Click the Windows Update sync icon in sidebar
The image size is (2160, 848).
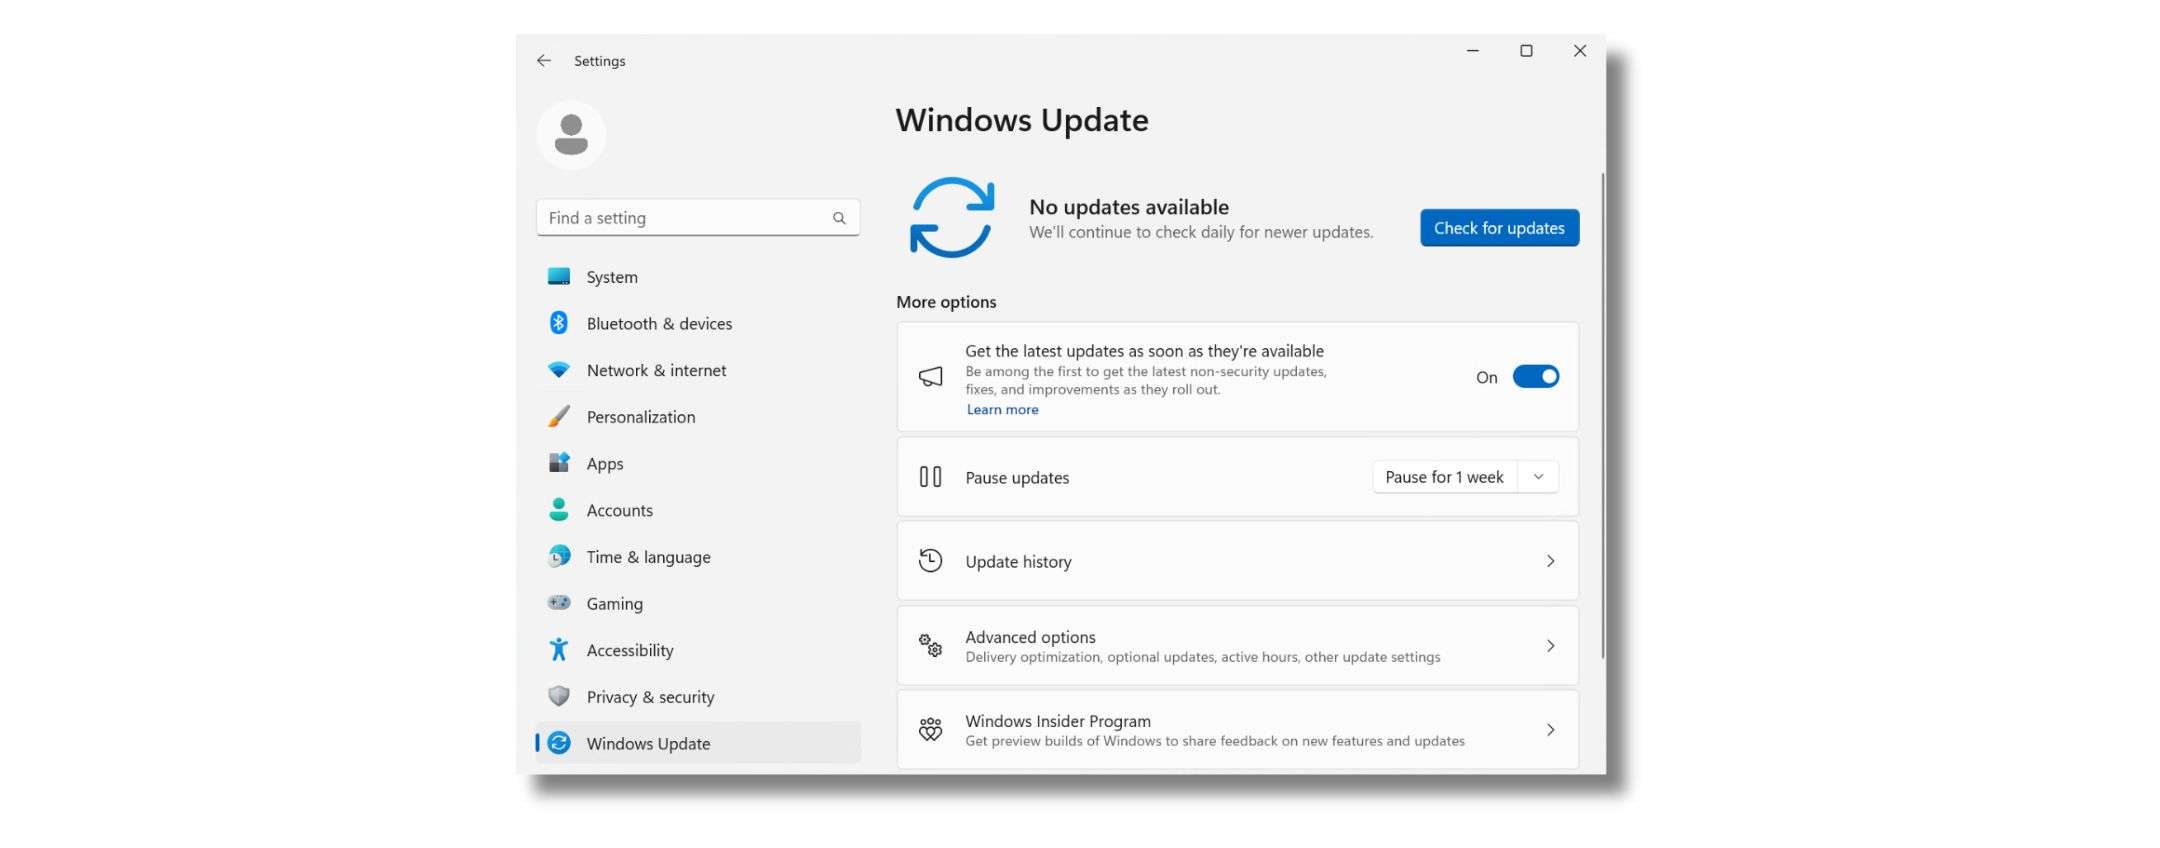[559, 743]
